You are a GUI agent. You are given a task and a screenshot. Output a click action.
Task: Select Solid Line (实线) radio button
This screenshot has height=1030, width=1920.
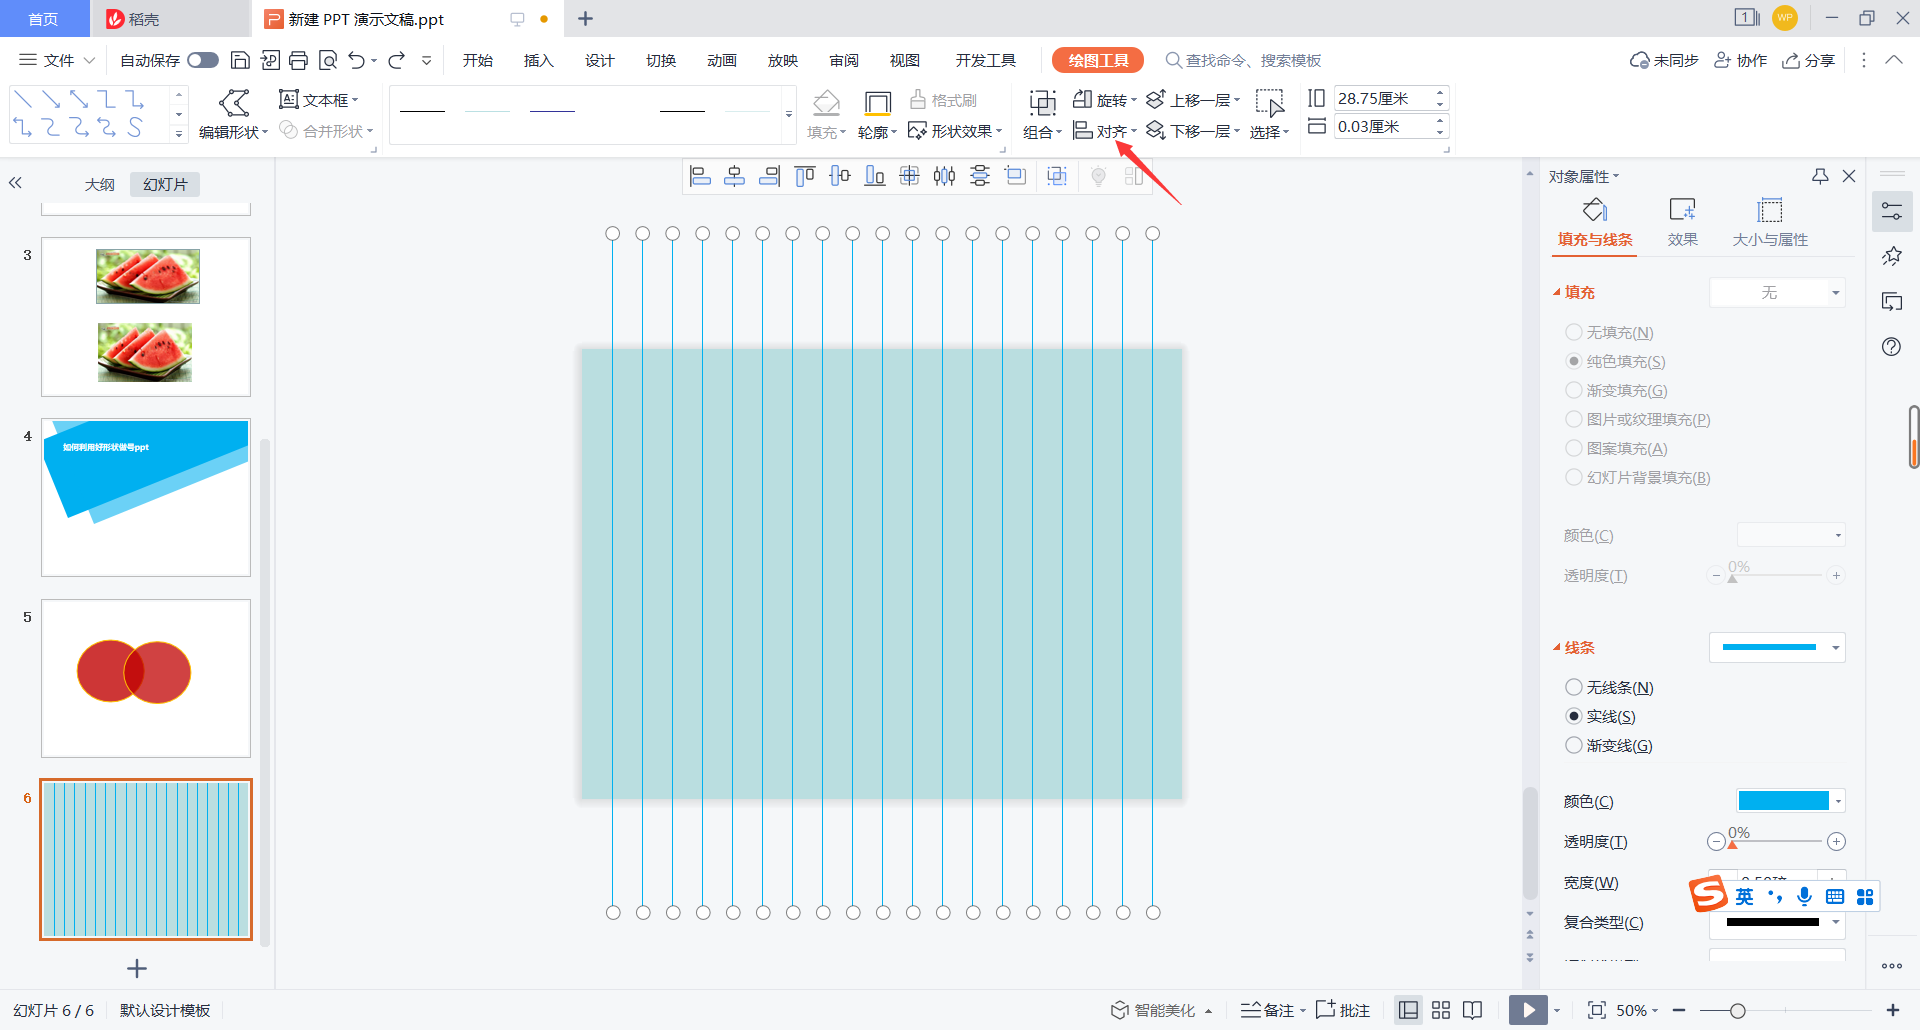(x=1573, y=716)
